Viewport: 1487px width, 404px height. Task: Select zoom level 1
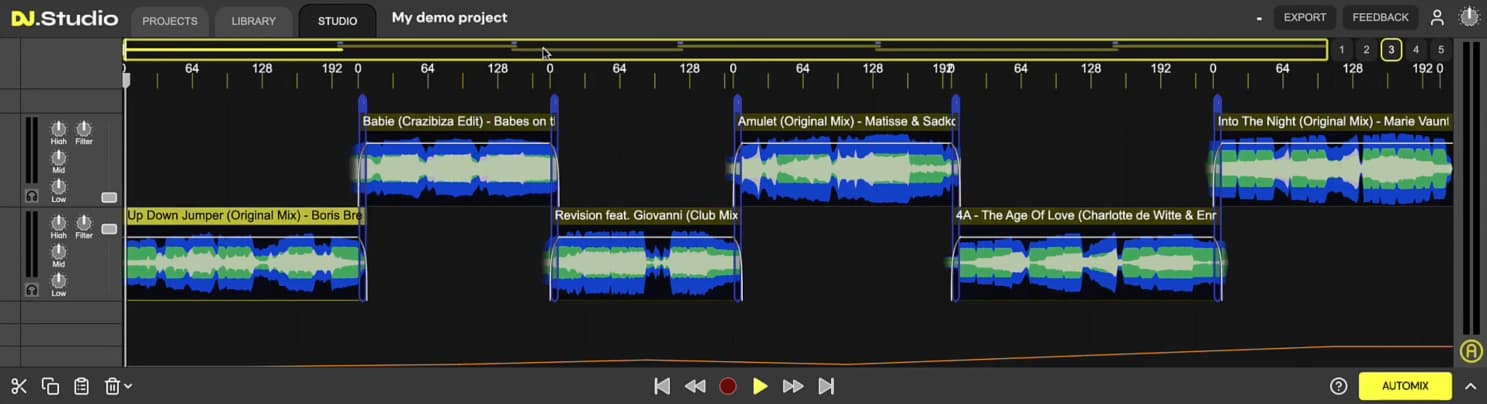tap(1342, 49)
